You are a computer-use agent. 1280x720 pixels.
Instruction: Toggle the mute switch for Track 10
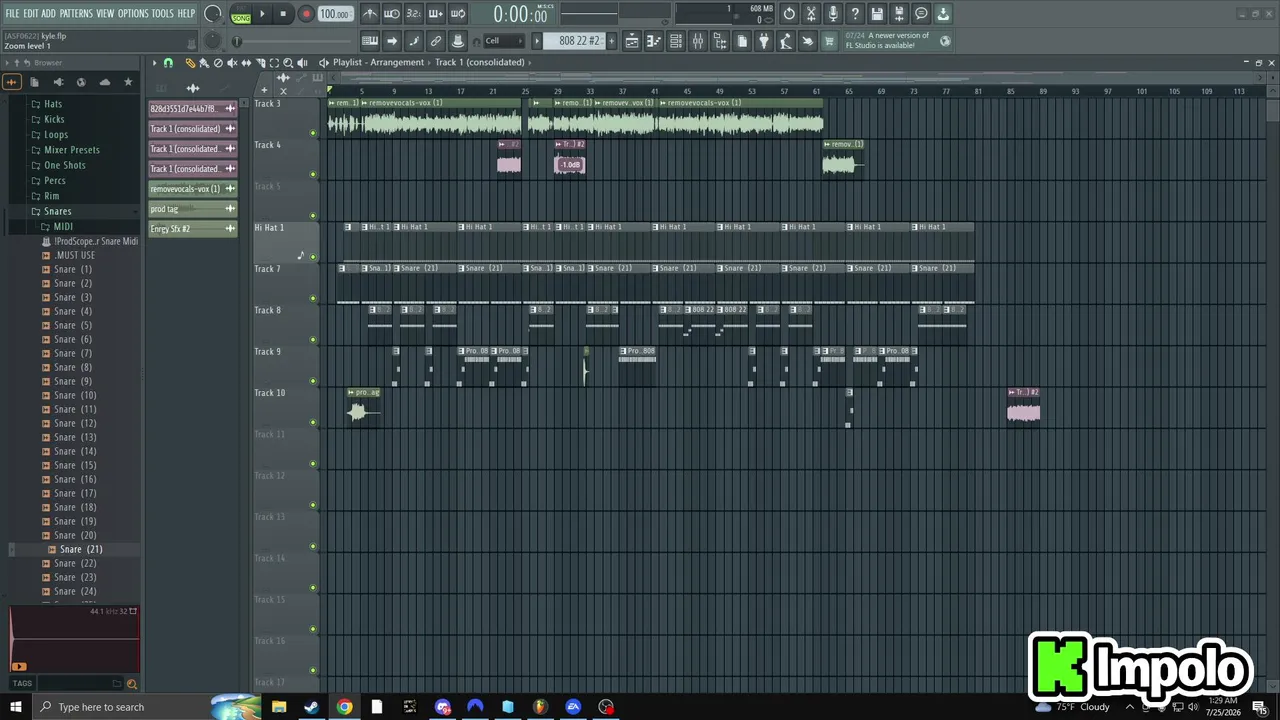point(313,422)
